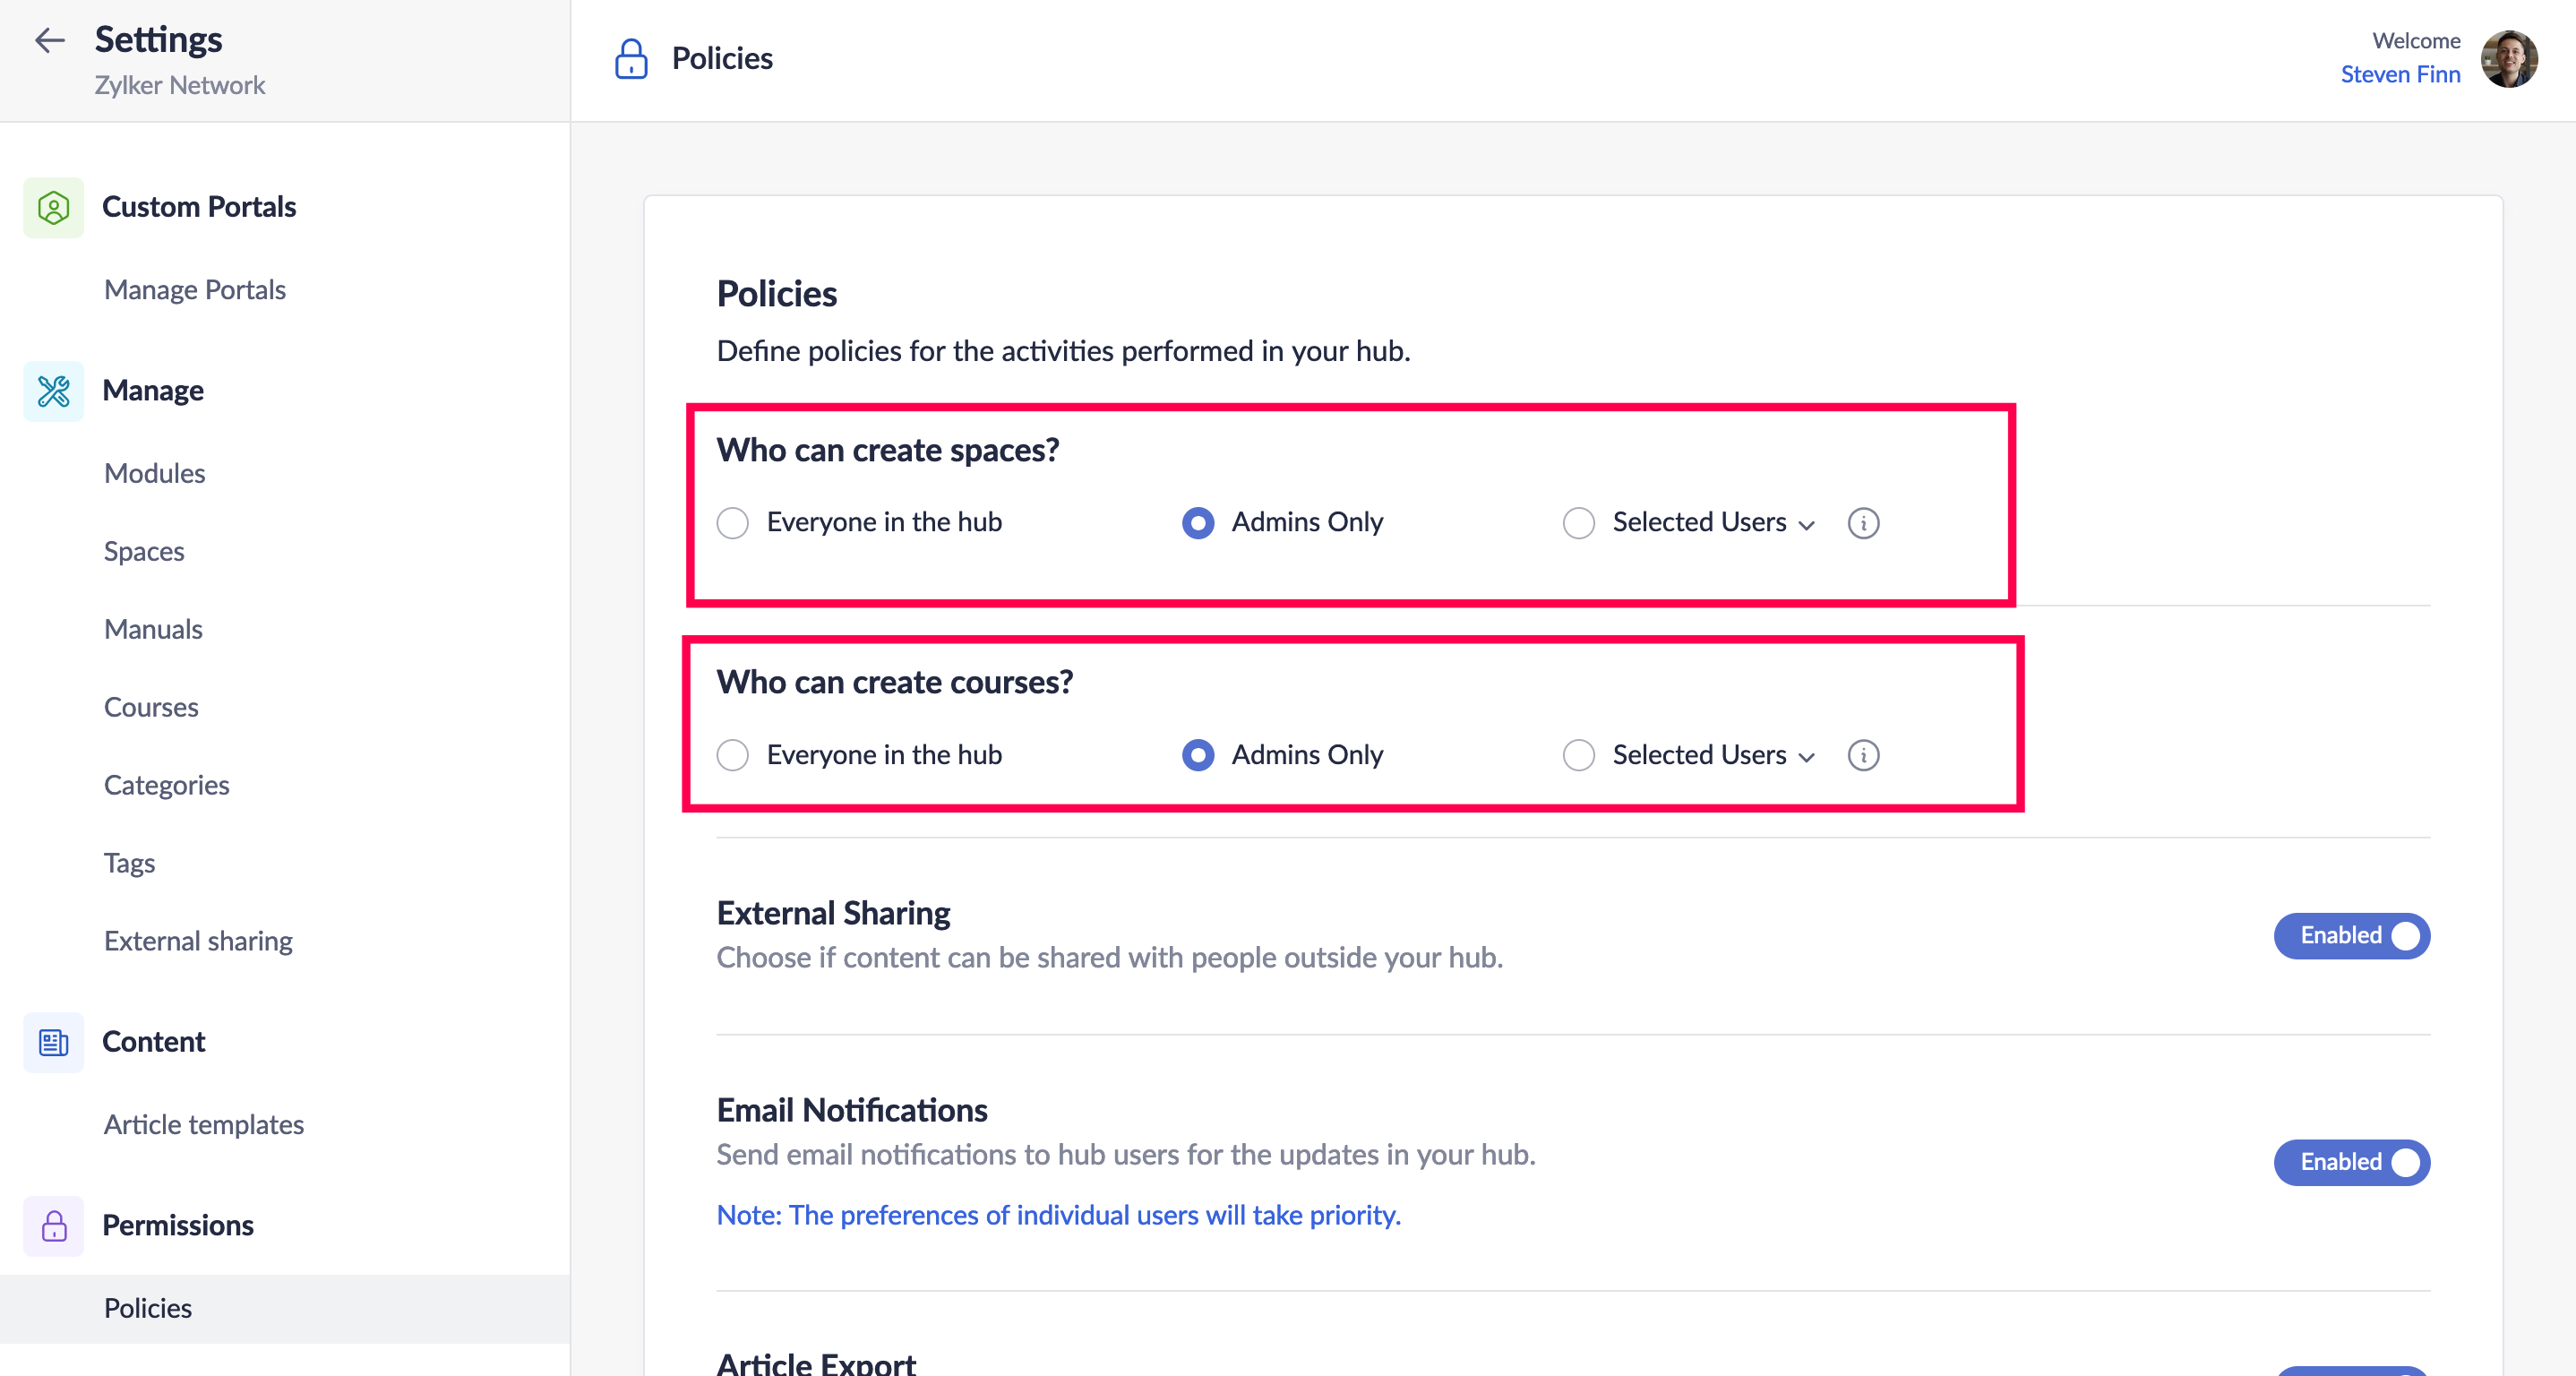
Task: Open Article templates under Content
Action: 204,1124
